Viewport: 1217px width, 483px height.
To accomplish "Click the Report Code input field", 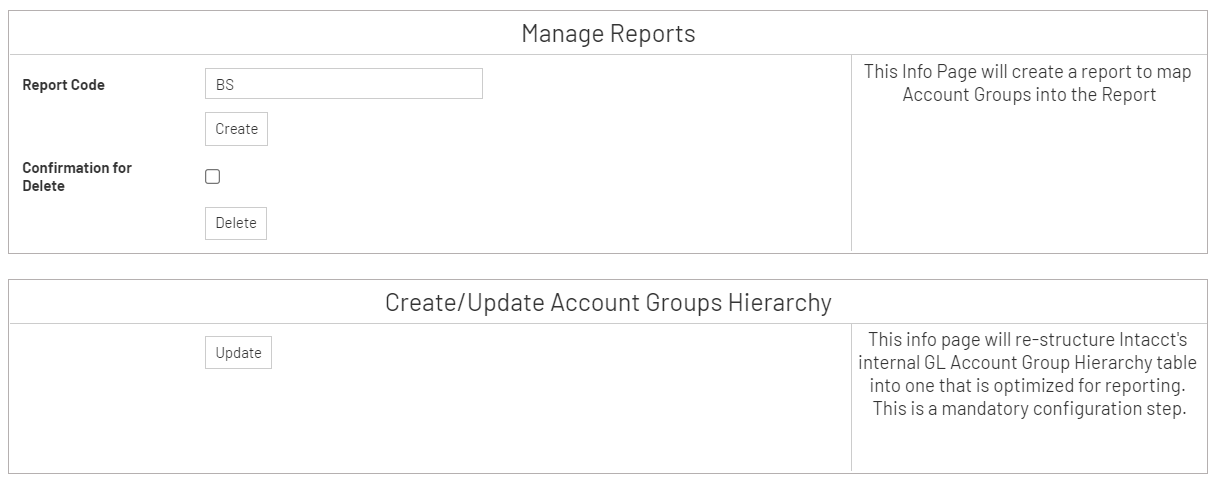I will click(343, 84).
